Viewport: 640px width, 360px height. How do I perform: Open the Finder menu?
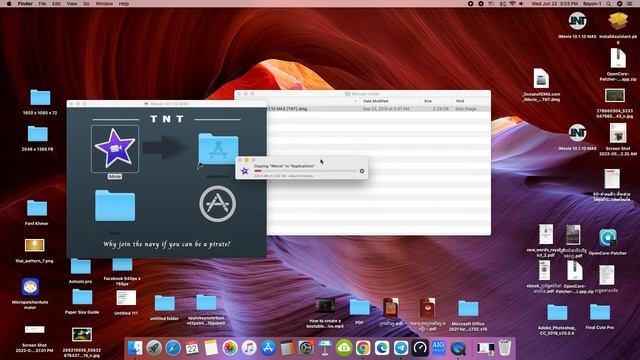[x=25, y=4]
